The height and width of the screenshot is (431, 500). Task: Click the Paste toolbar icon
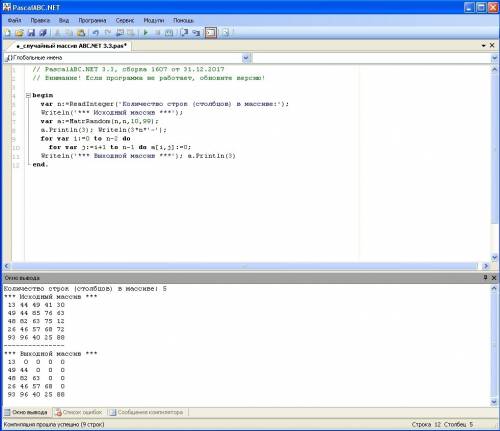pos(81,33)
